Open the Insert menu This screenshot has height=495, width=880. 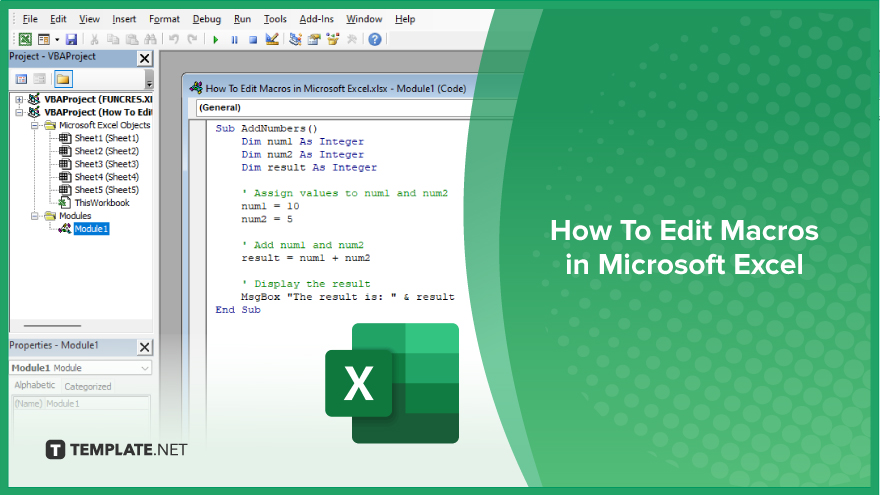coord(124,19)
